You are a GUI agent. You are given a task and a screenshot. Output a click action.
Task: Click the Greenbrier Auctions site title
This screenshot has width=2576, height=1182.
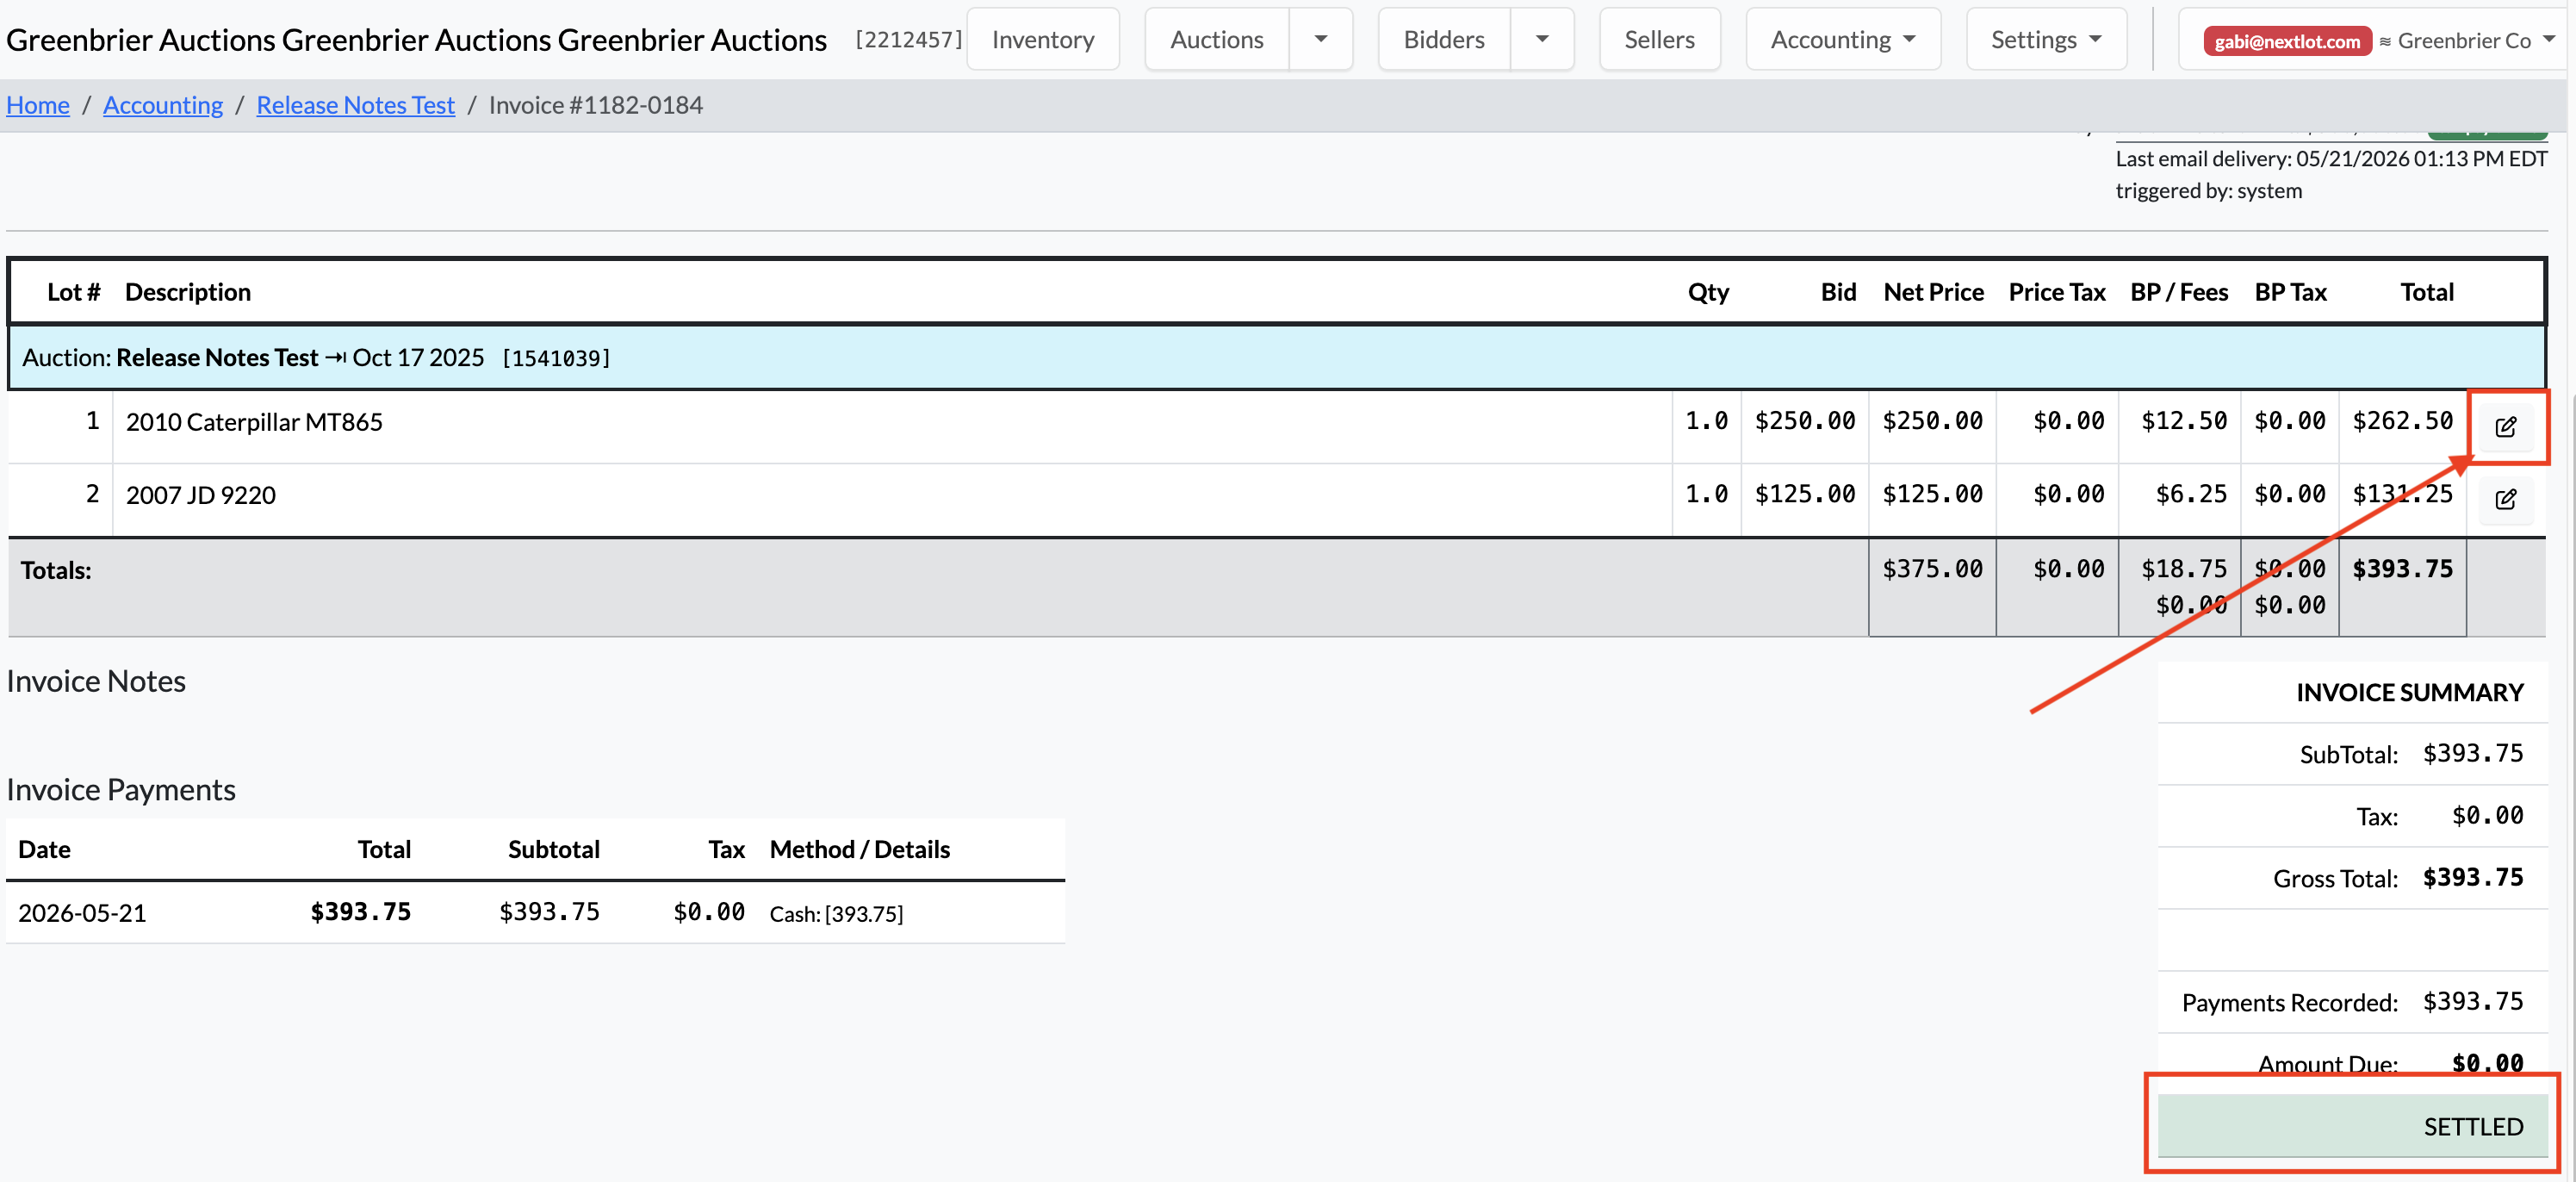click(416, 40)
